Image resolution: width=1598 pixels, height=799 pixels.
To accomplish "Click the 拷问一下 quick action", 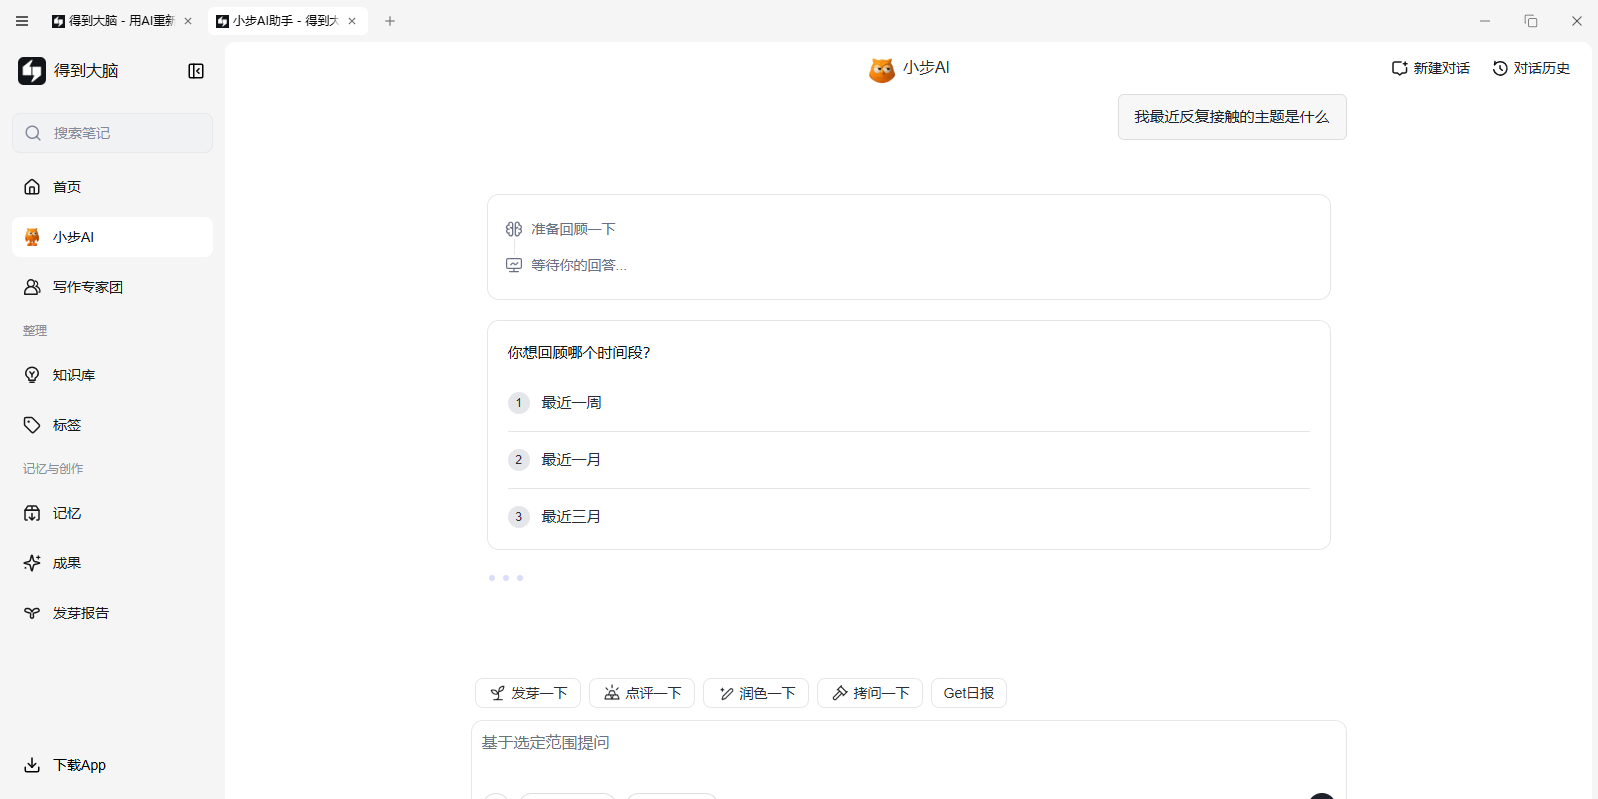I will click(x=870, y=693).
